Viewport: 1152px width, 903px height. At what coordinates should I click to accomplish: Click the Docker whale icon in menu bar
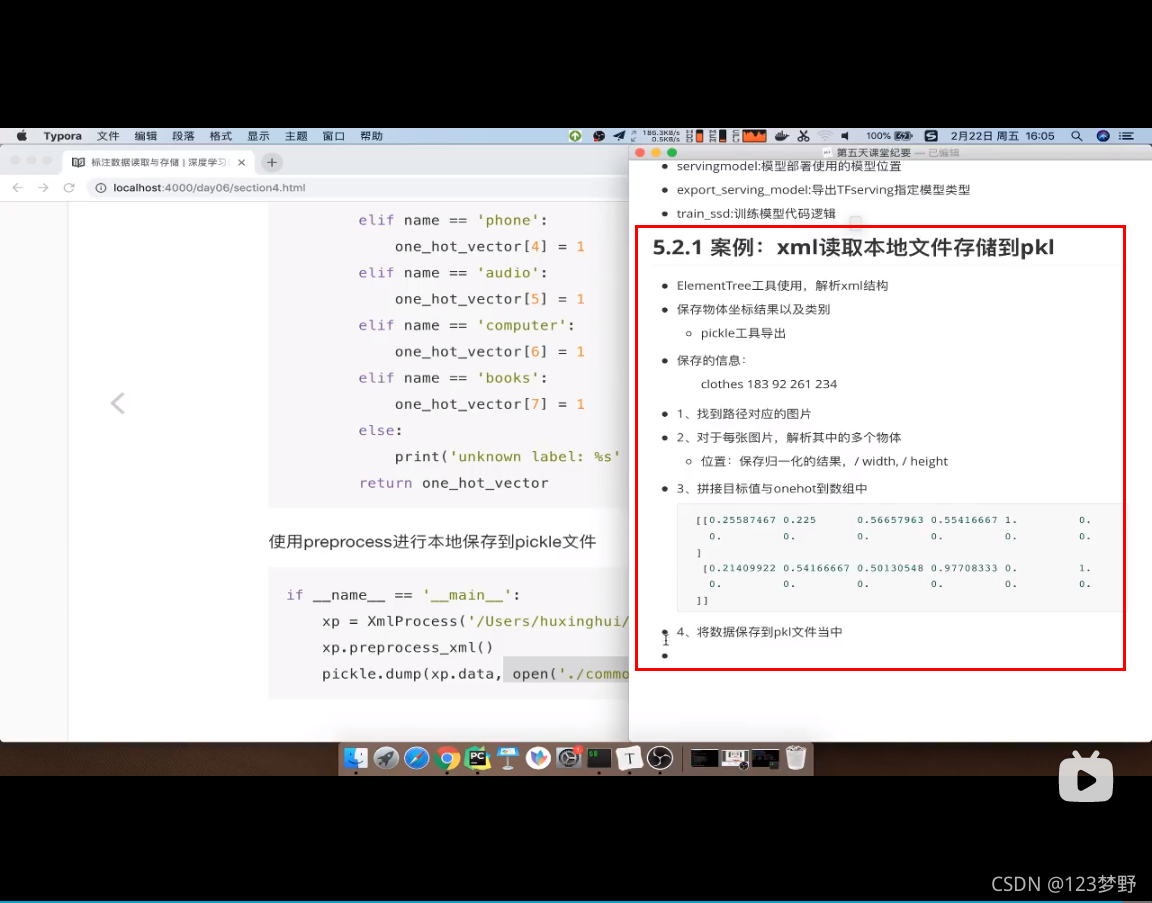point(782,136)
